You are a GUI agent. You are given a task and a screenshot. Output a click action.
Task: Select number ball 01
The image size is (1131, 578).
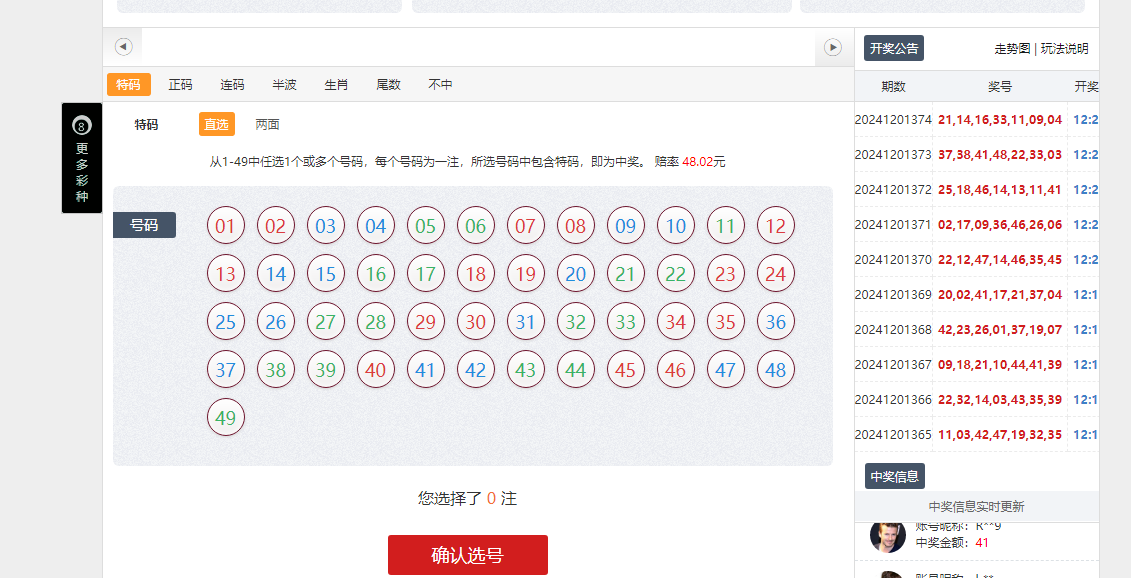(225, 225)
